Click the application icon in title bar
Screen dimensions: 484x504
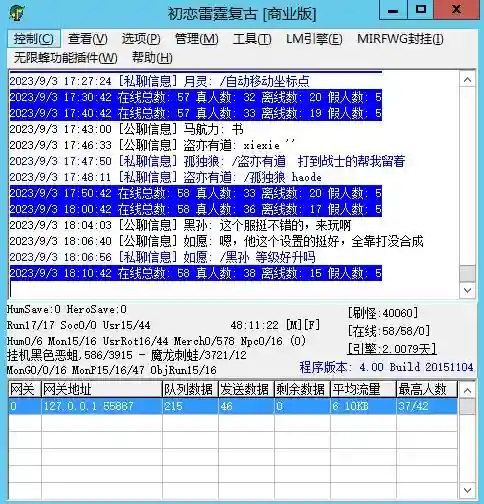(17, 13)
